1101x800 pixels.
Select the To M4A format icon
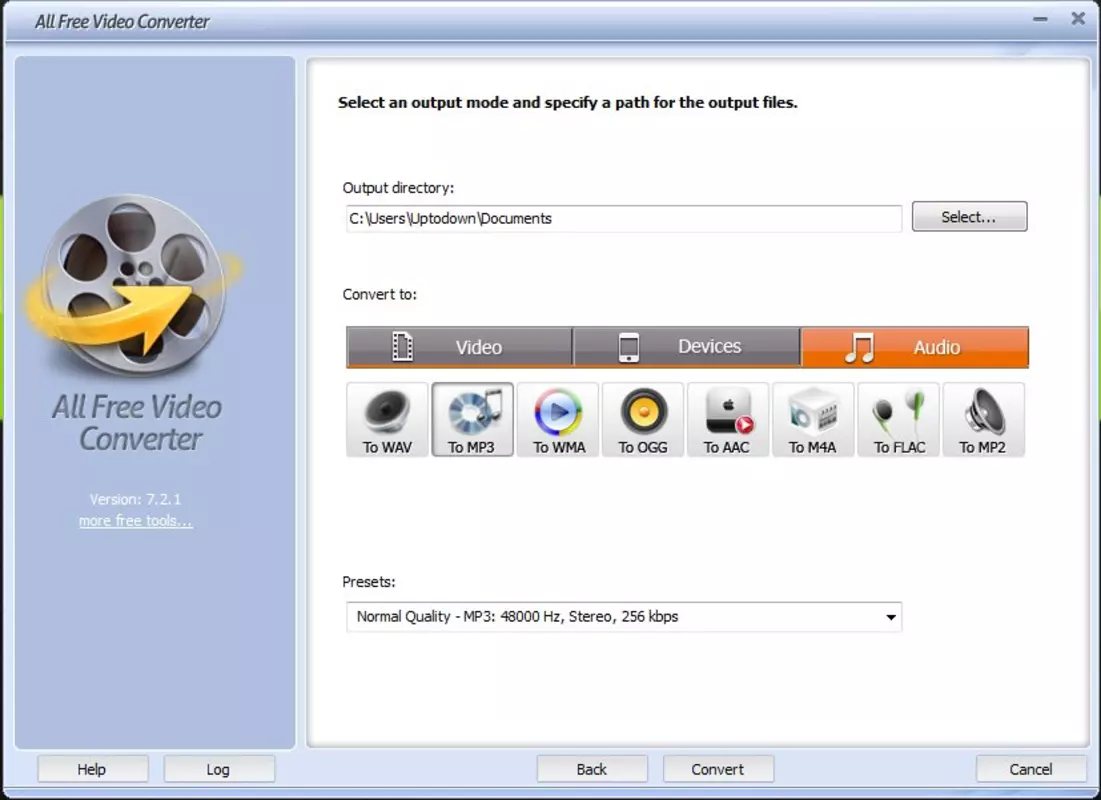click(813, 420)
